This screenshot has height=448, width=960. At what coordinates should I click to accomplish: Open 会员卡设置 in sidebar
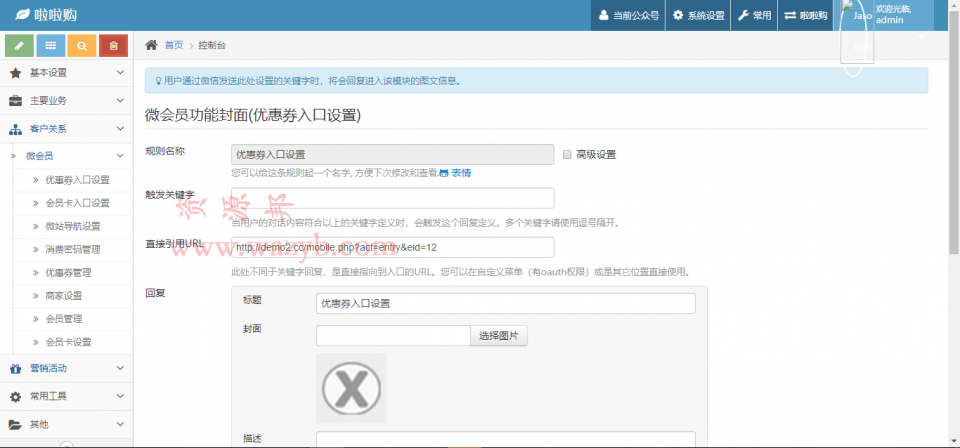point(69,342)
